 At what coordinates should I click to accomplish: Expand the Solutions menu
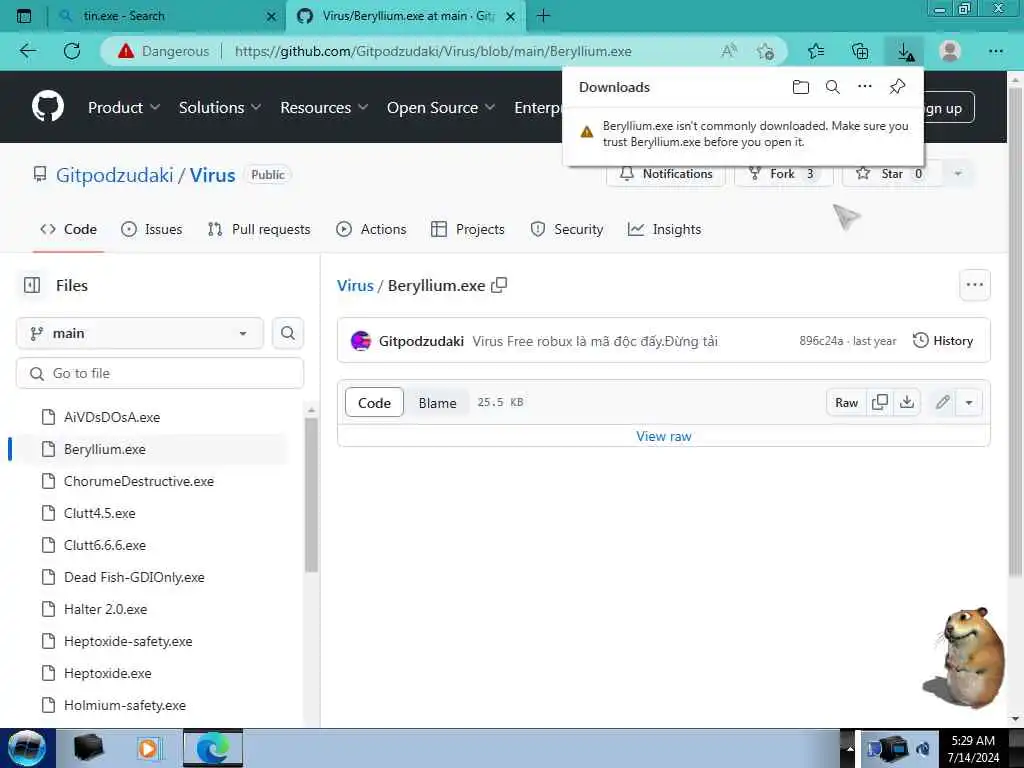point(219,107)
